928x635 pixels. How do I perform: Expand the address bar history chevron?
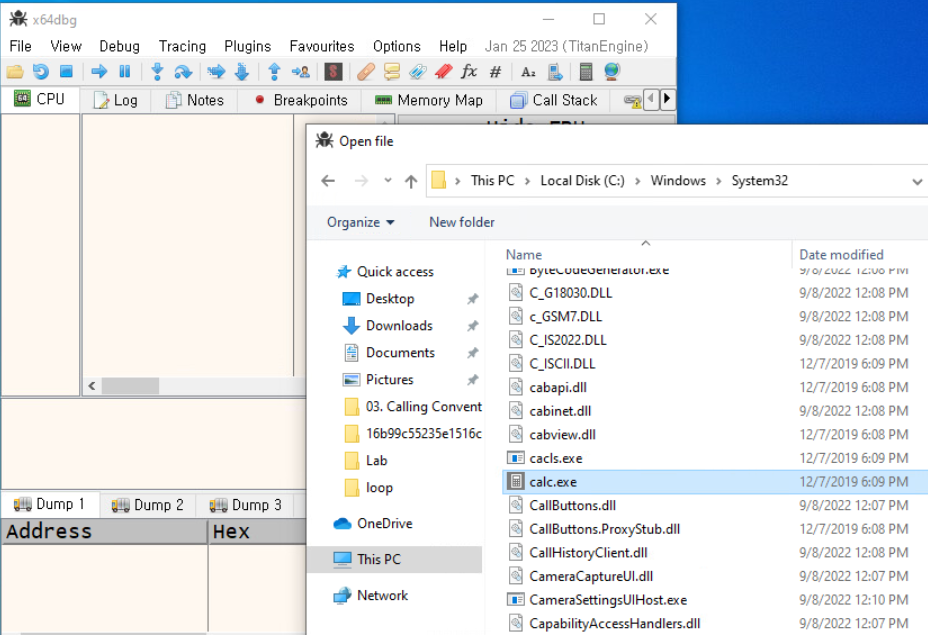(917, 182)
